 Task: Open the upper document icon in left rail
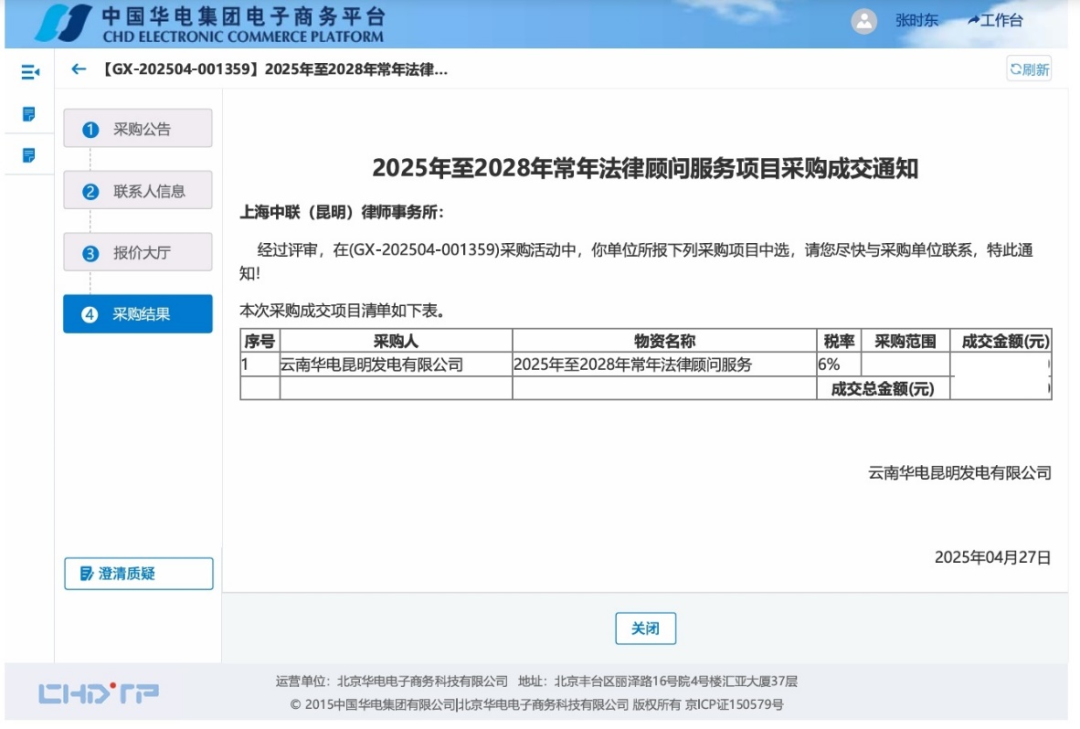(x=29, y=114)
